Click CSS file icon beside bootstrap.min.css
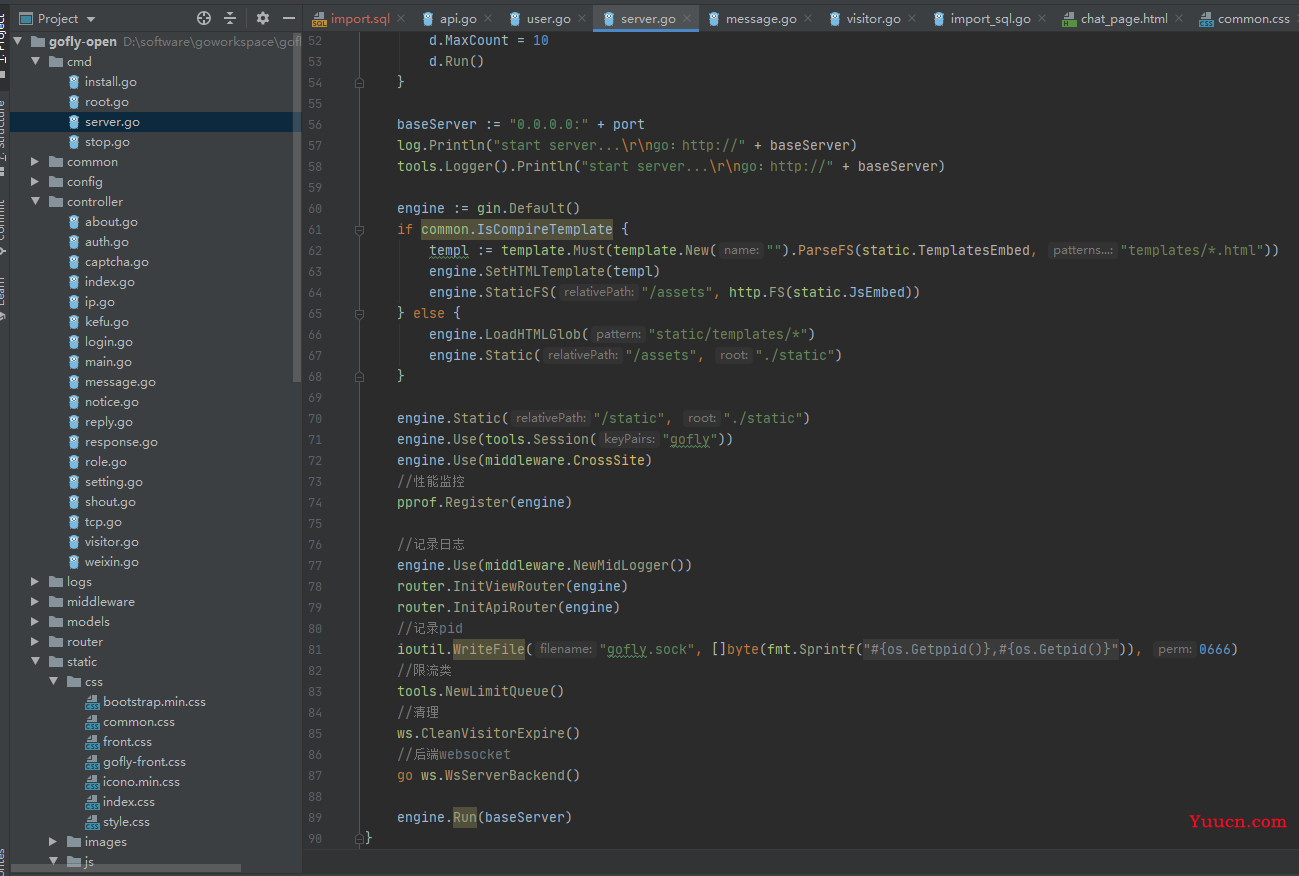The width and height of the screenshot is (1299, 876). point(93,702)
